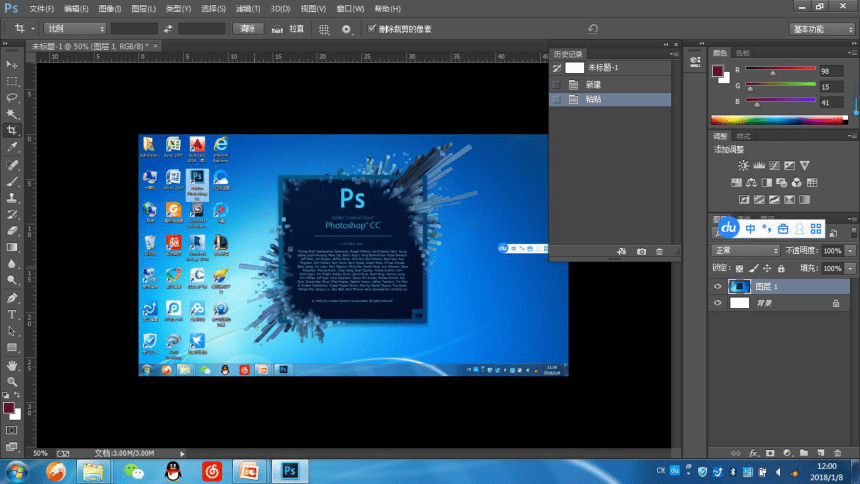860x484 pixels.
Task: Delete current history state with trash icon
Action: (x=659, y=251)
